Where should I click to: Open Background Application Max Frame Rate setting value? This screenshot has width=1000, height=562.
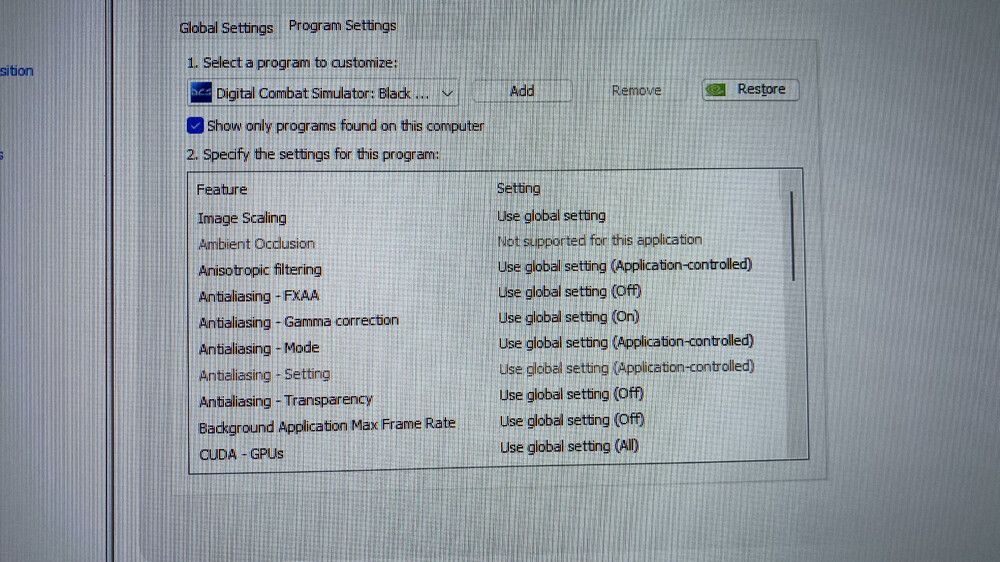click(x=571, y=420)
